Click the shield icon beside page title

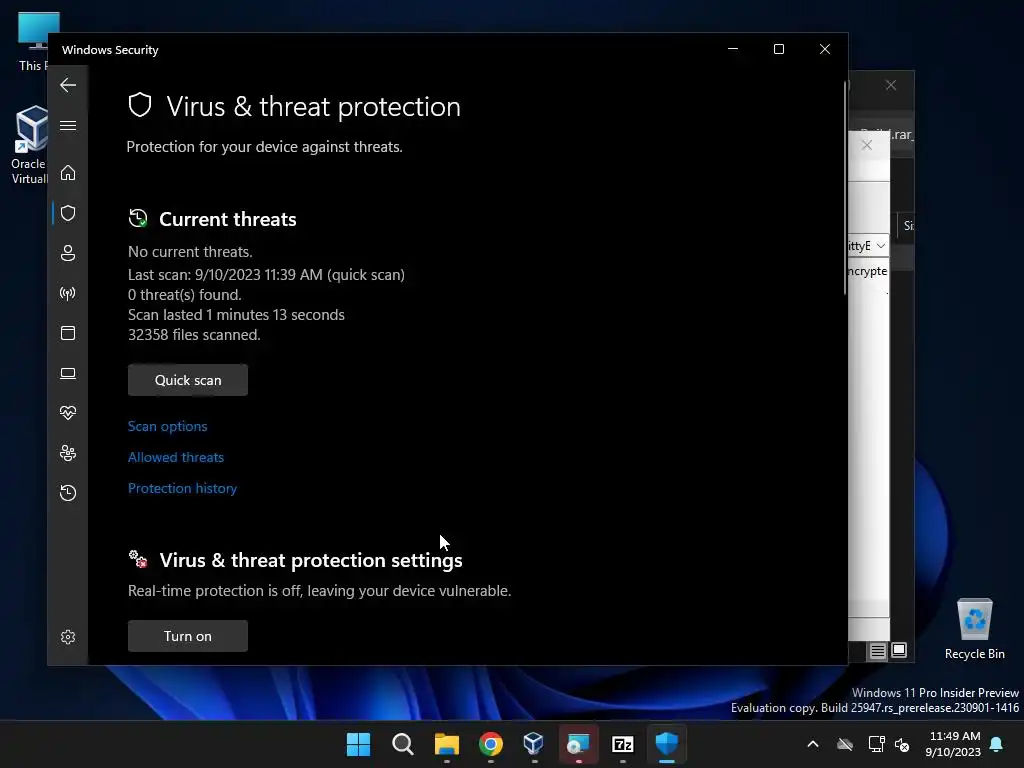pos(140,105)
